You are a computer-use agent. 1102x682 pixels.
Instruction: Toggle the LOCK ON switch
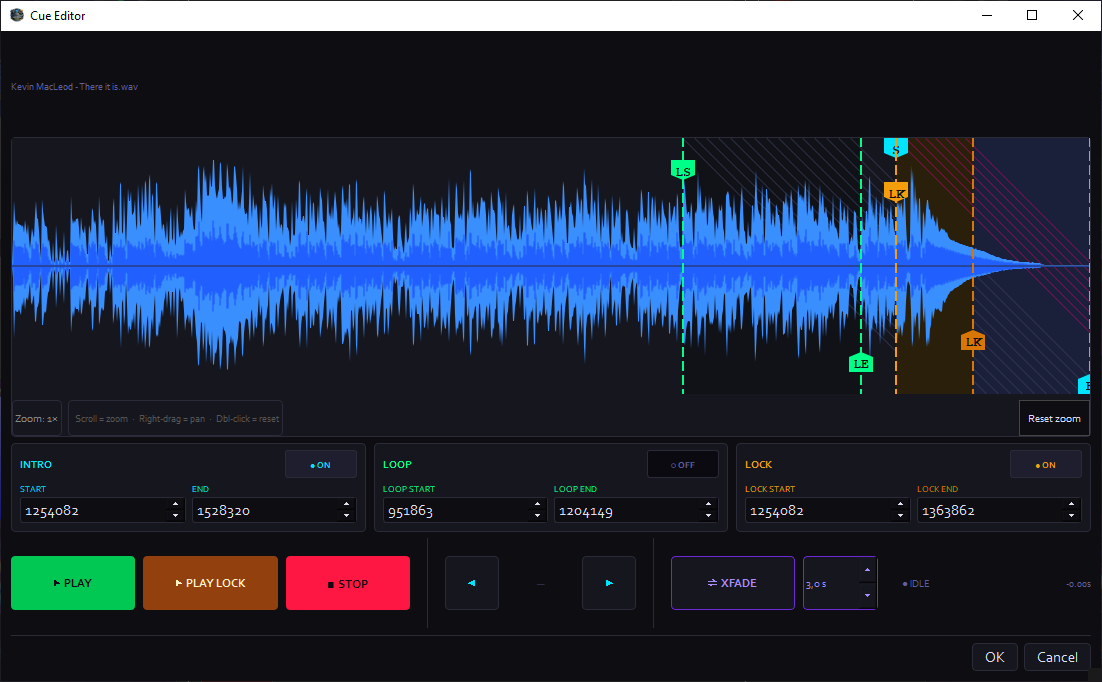coord(1045,465)
